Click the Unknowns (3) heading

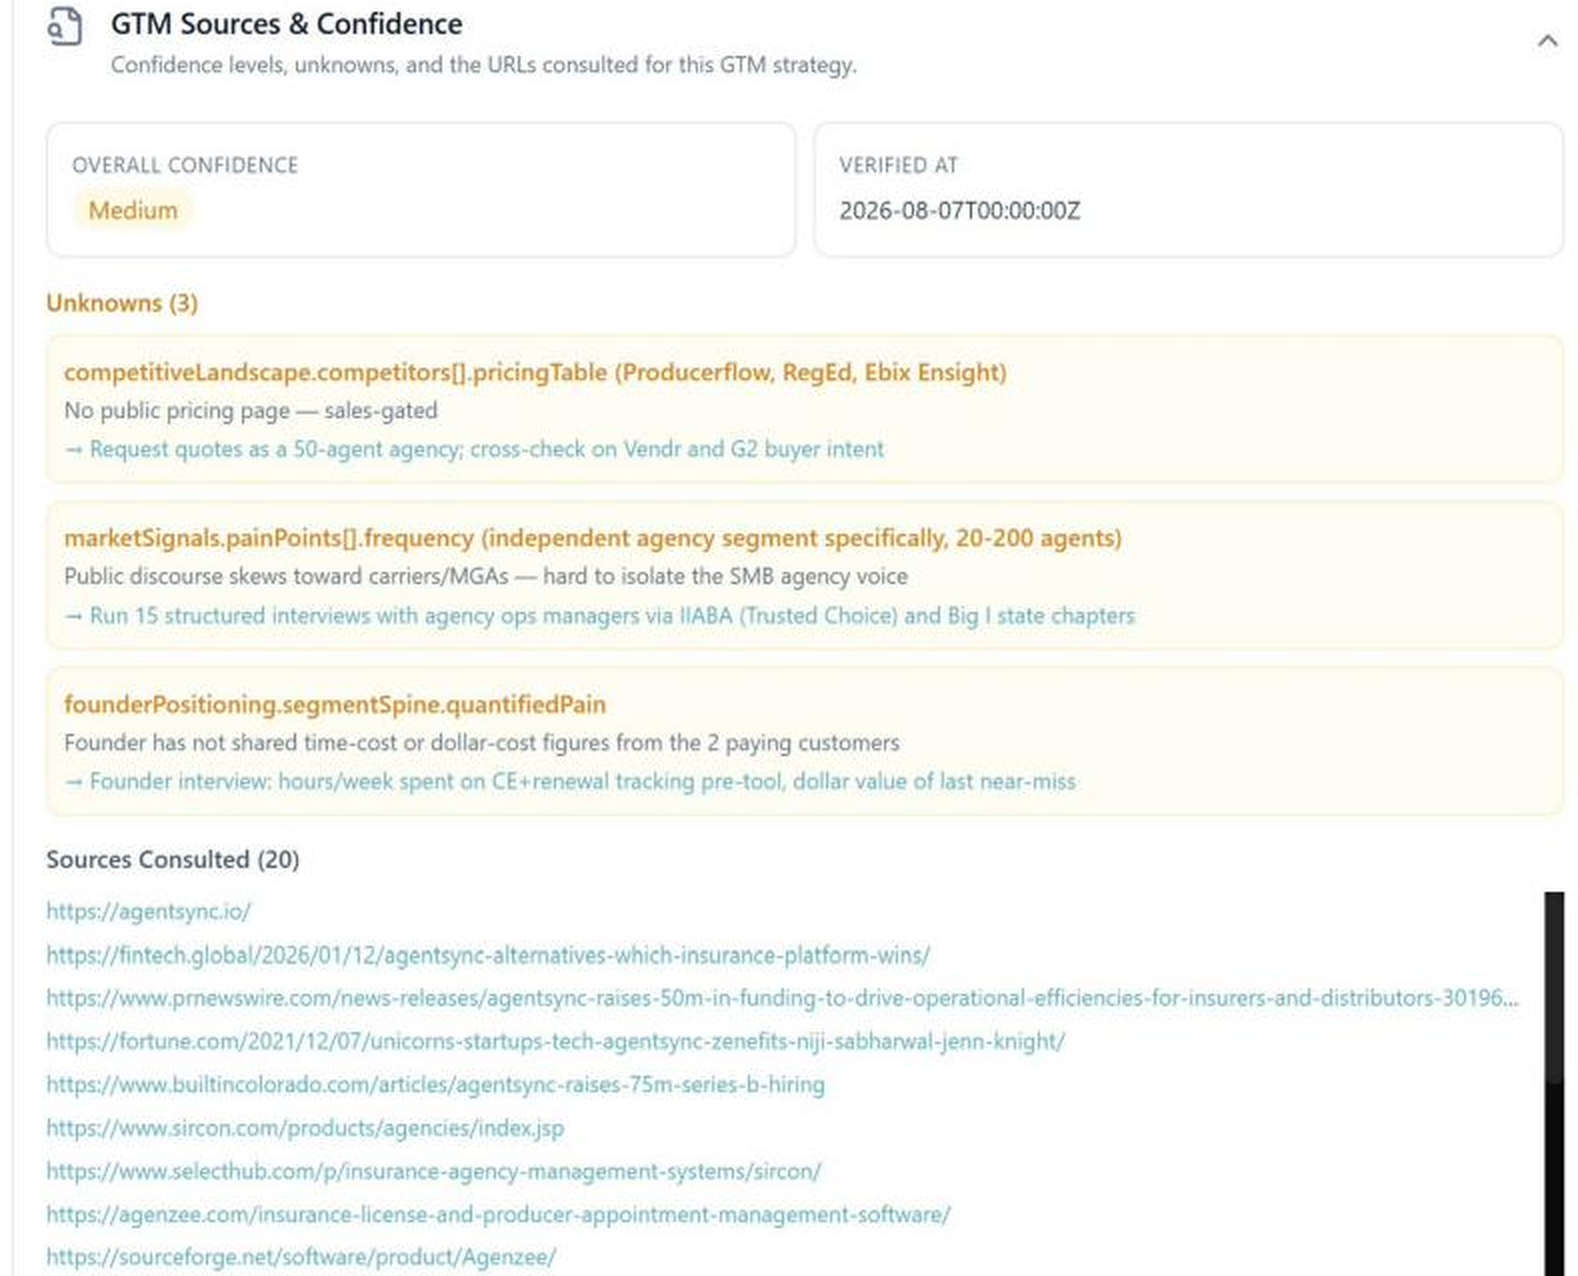coord(122,303)
